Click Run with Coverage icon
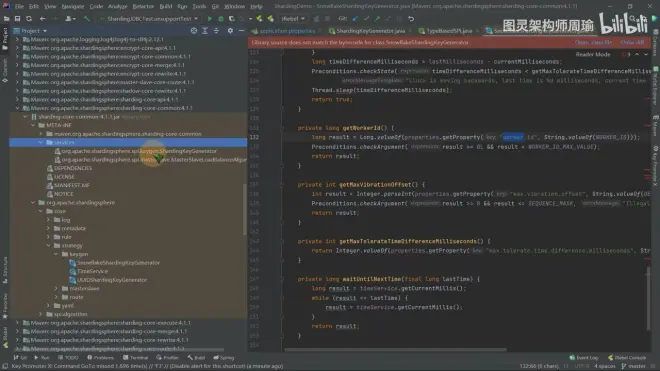This screenshot has height=371, width=660. point(232,19)
